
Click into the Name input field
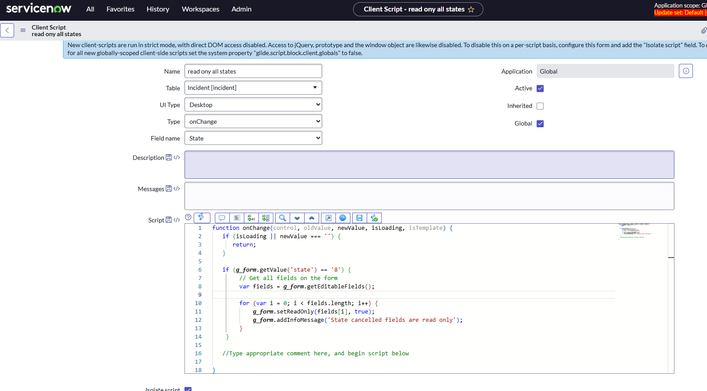(x=253, y=71)
